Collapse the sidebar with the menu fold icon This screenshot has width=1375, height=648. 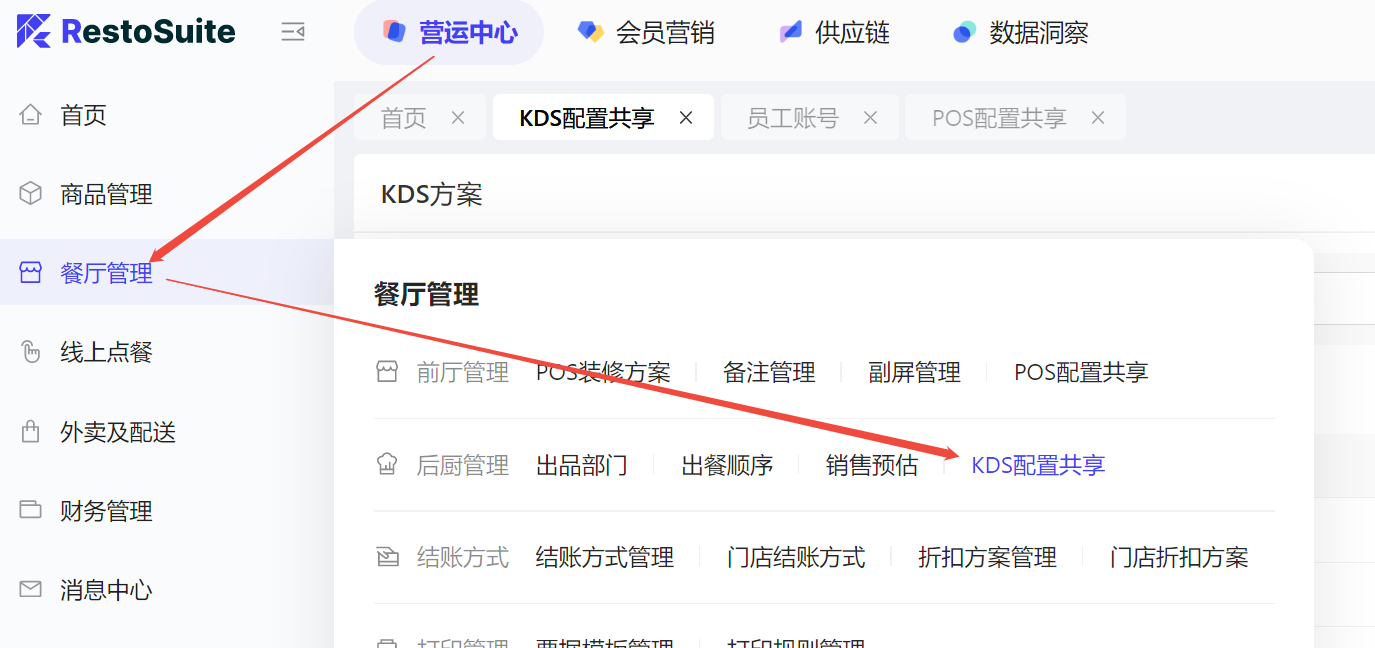292,32
